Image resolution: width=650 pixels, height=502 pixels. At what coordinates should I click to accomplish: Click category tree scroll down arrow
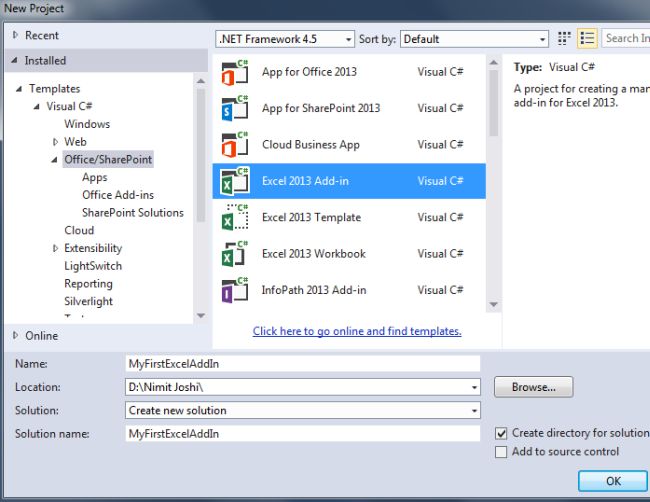[201, 316]
